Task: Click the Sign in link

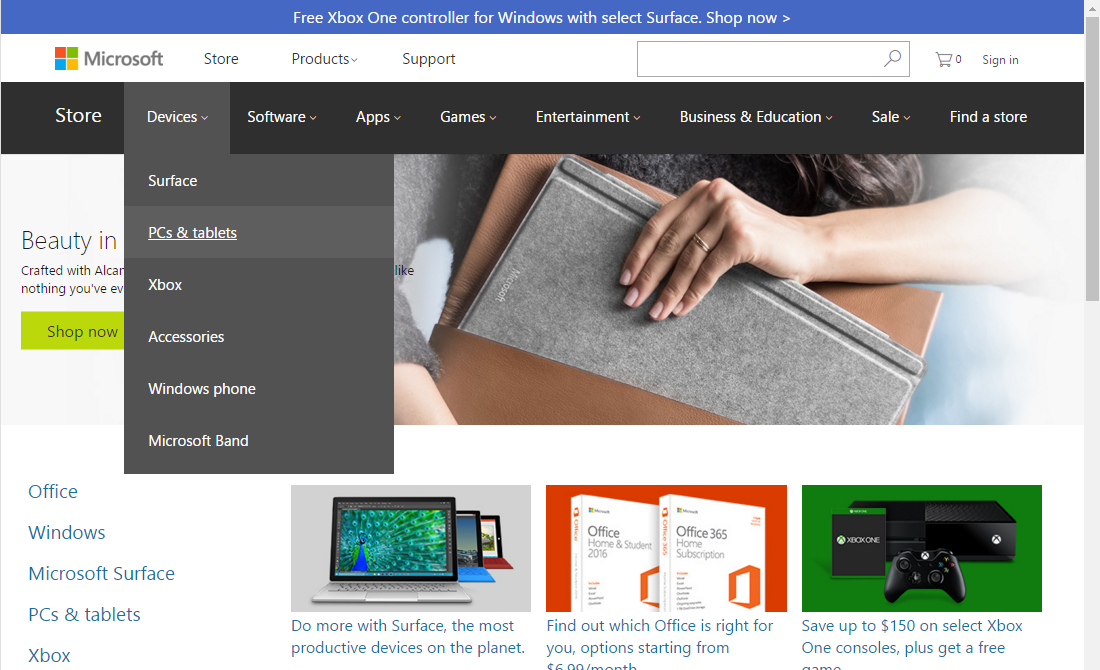Action: tap(999, 60)
